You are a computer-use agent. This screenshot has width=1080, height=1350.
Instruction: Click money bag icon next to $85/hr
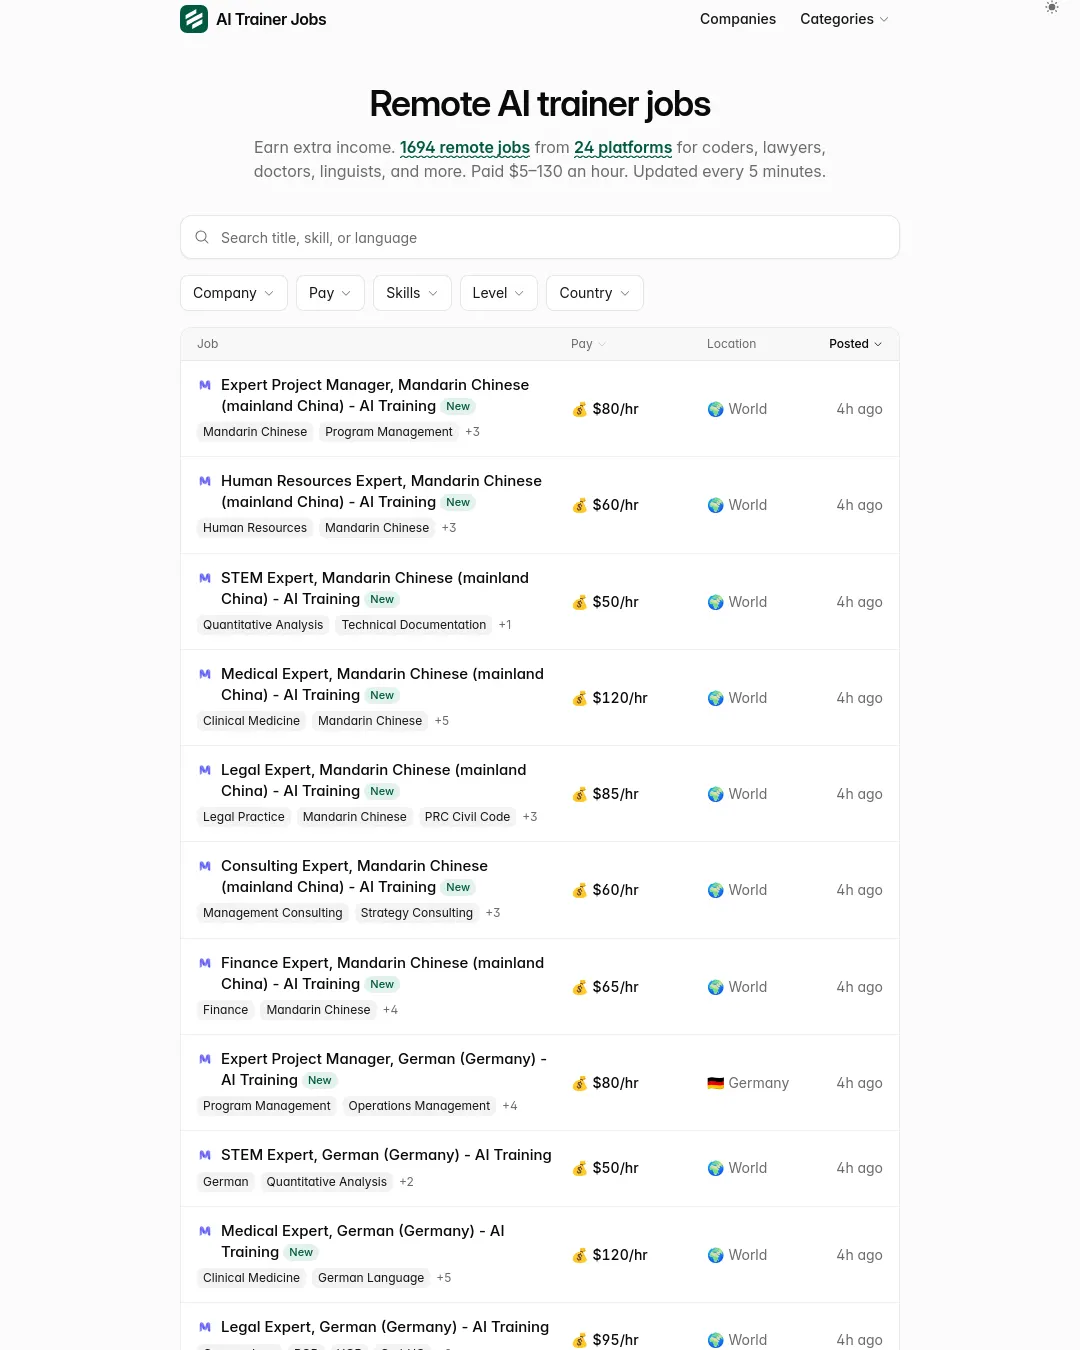click(580, 794)
